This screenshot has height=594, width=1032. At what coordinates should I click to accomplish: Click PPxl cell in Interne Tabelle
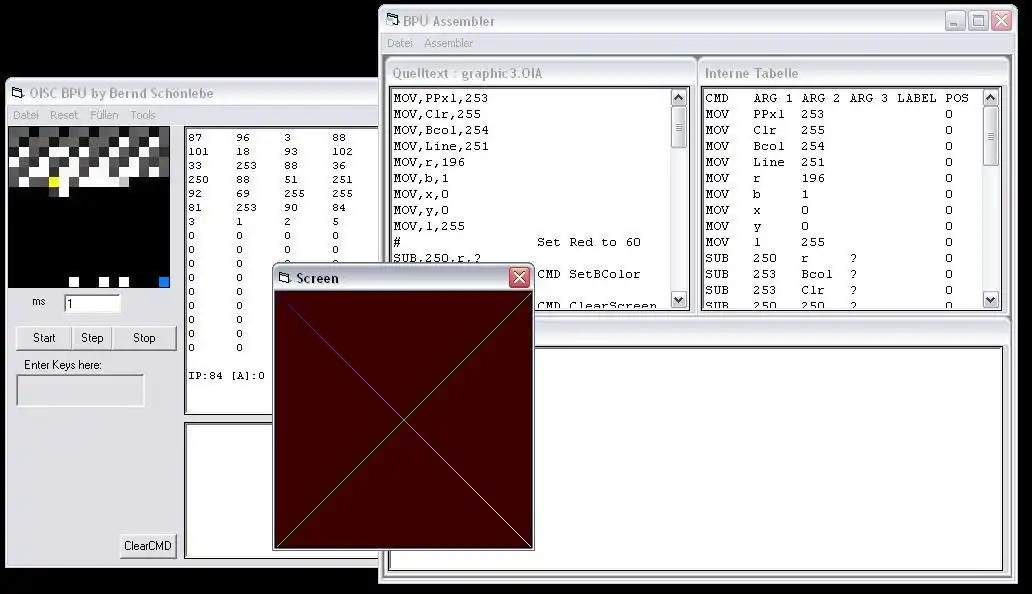tap(769, 114)
